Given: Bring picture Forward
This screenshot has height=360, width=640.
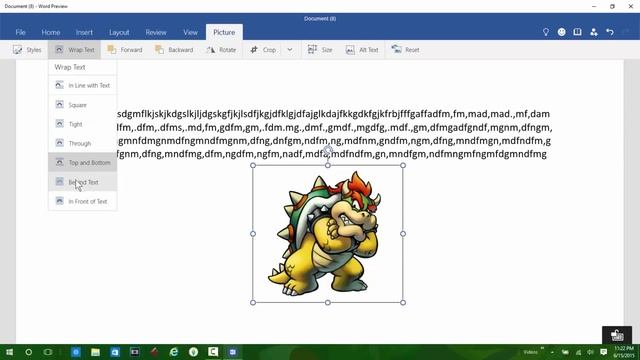Looking at the screenshot, I should click(124, 50).
